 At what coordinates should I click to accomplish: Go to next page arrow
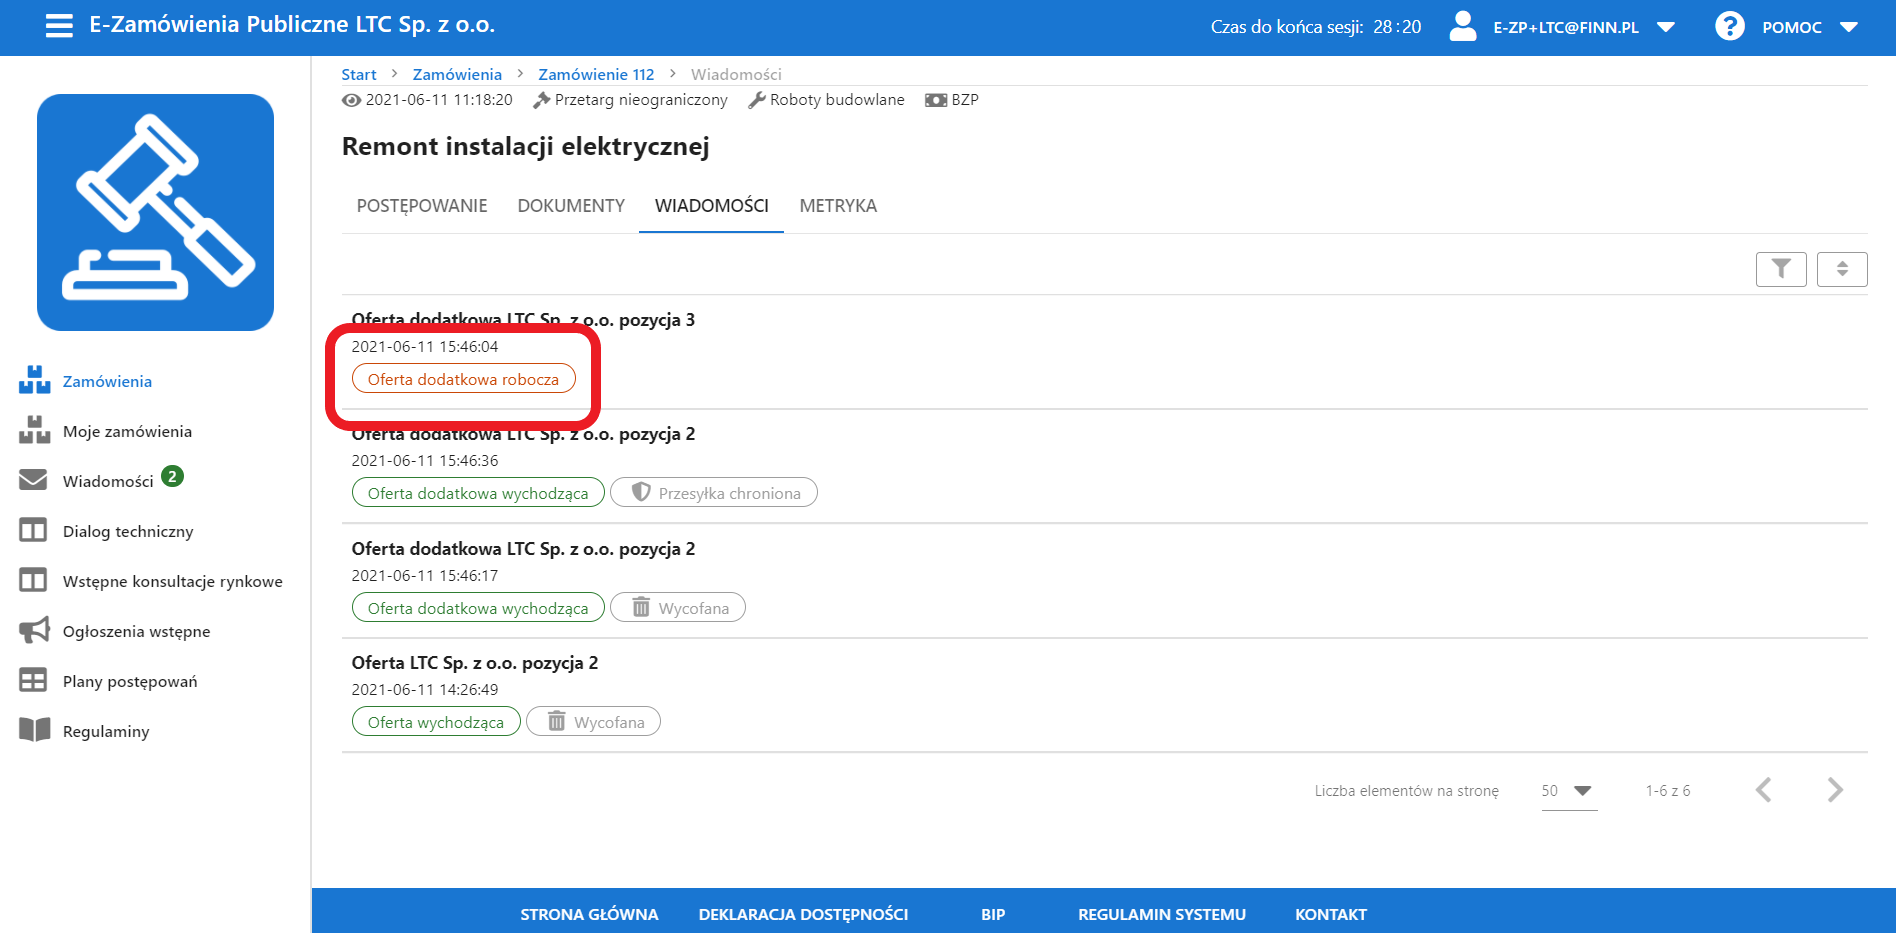1835,790
